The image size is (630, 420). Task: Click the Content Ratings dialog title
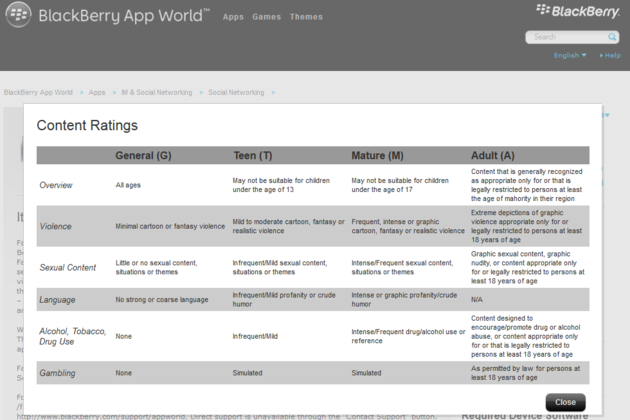click(87, 126)
